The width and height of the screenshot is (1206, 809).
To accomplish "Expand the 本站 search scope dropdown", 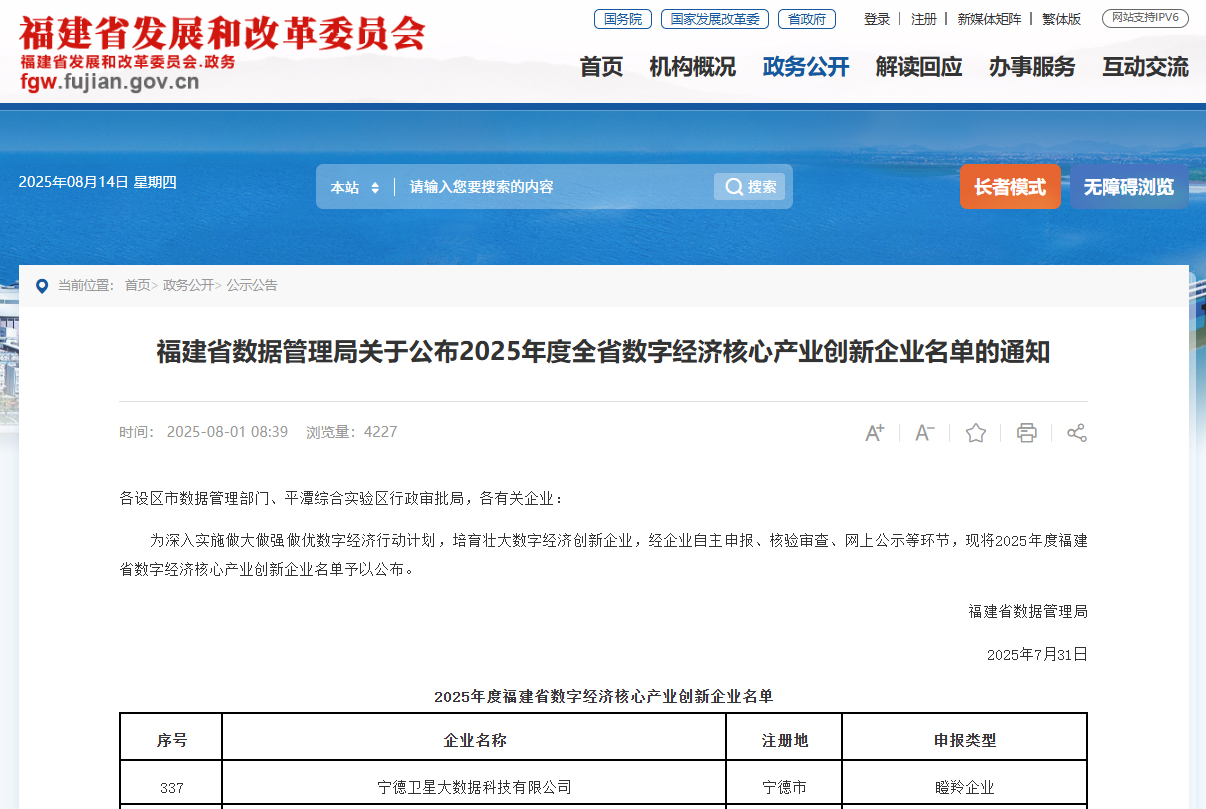I will click(x=355, y=187).
